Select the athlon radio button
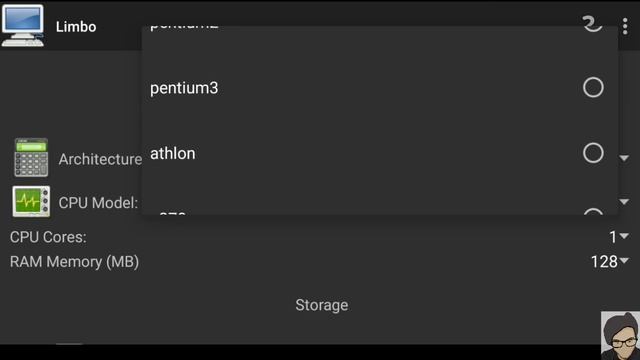 click(x=593, y=153)
